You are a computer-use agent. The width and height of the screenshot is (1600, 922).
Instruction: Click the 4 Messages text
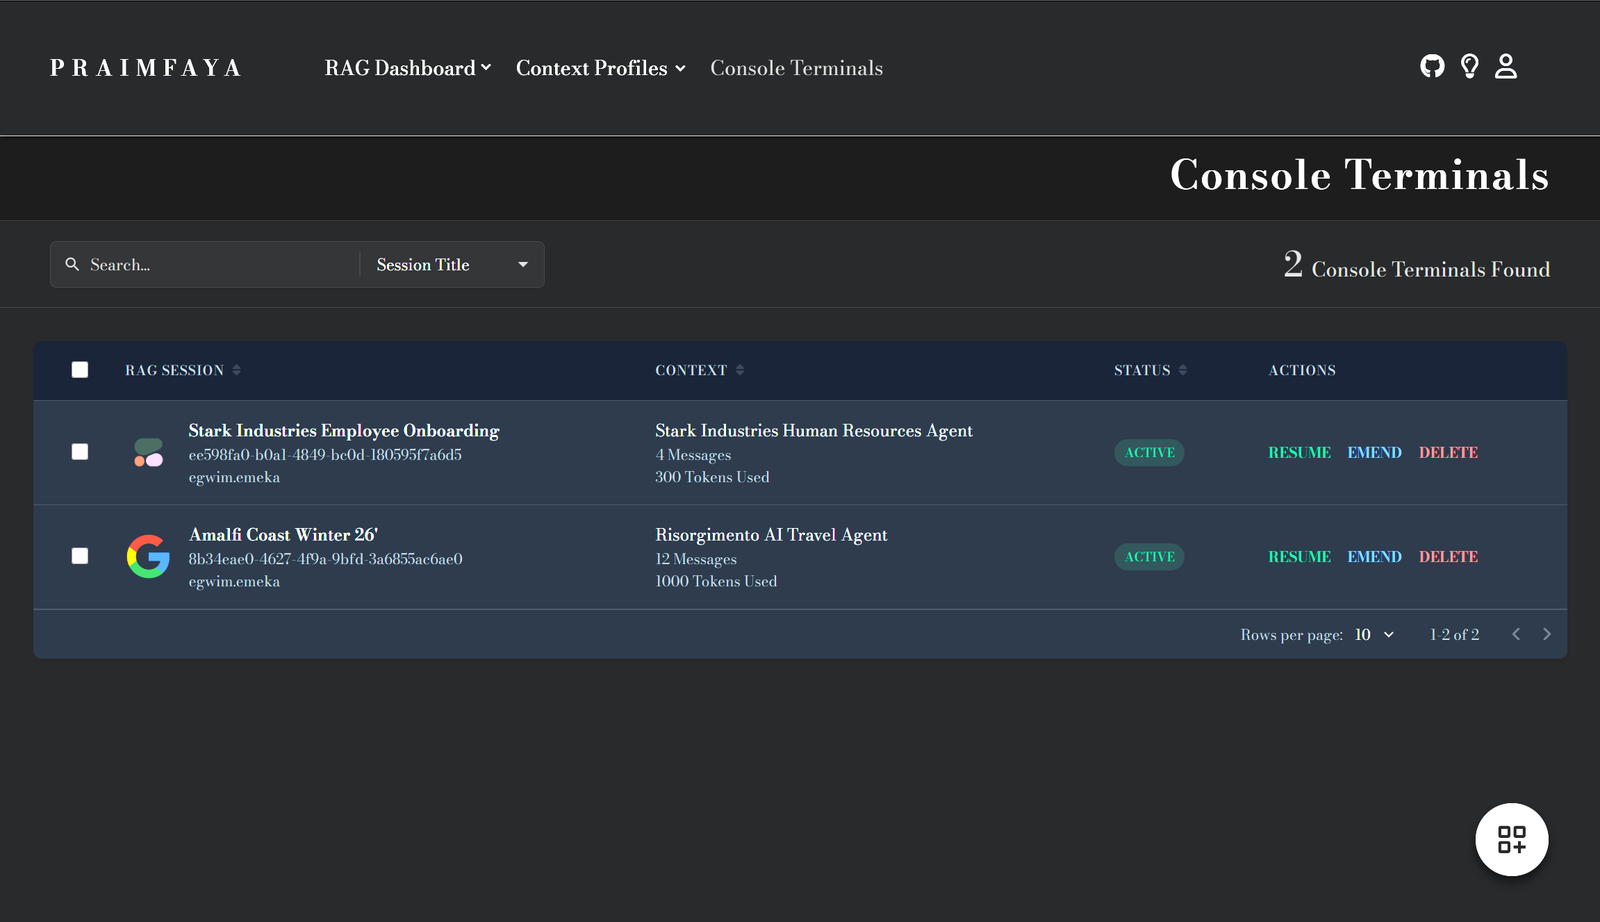click(693, 455)
